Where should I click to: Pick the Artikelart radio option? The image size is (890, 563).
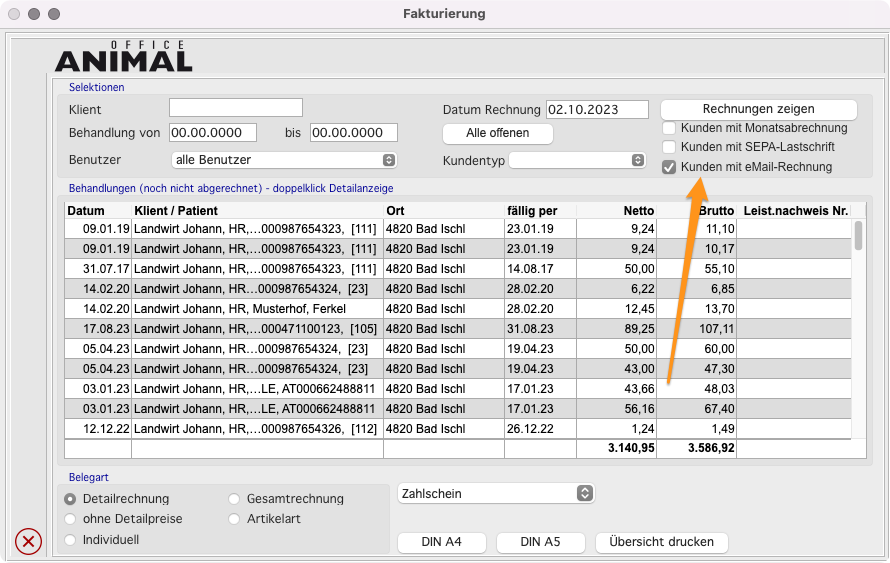coord(234,519)
